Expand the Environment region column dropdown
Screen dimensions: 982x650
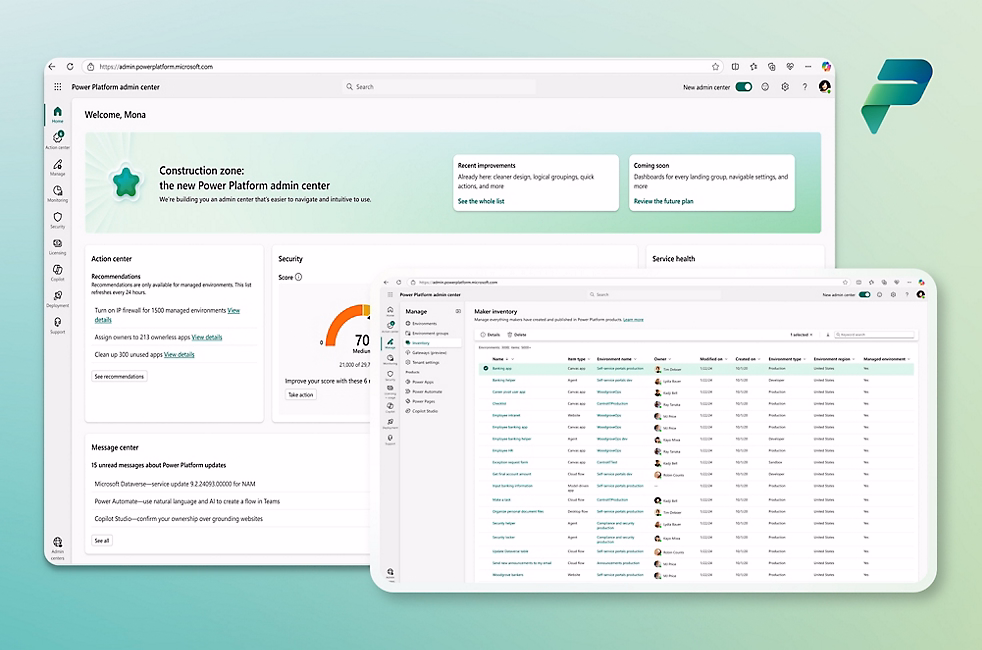(x=854, y=359)
